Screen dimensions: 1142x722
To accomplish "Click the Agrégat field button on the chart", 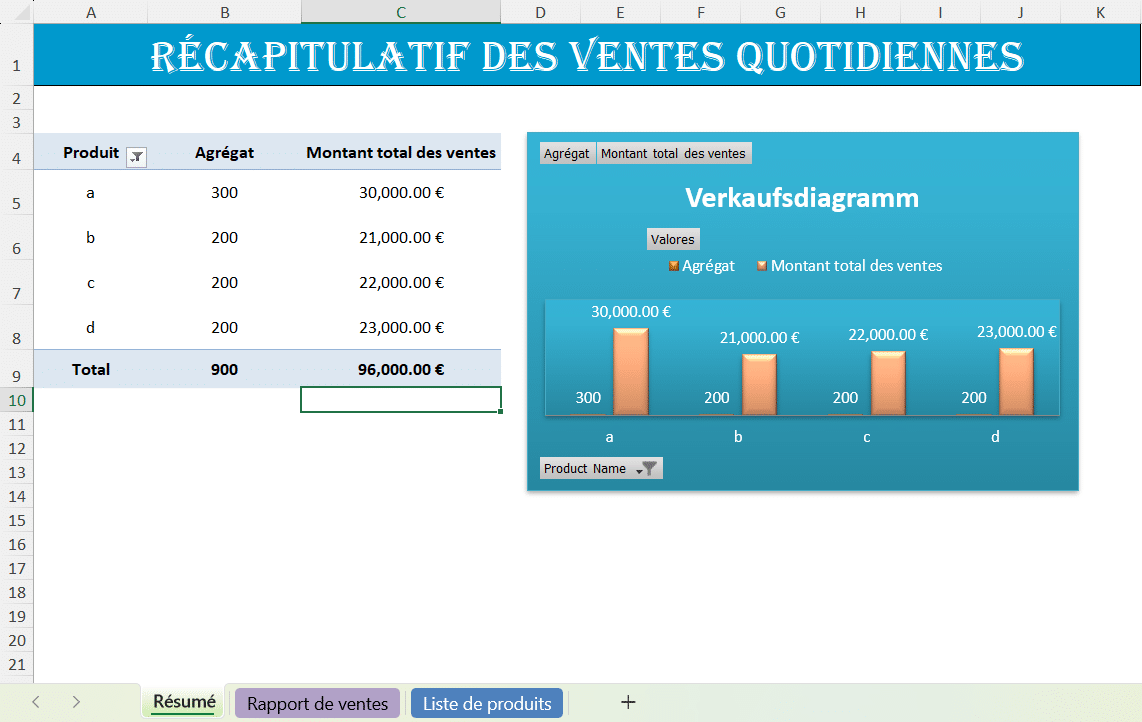I will 566,153.
